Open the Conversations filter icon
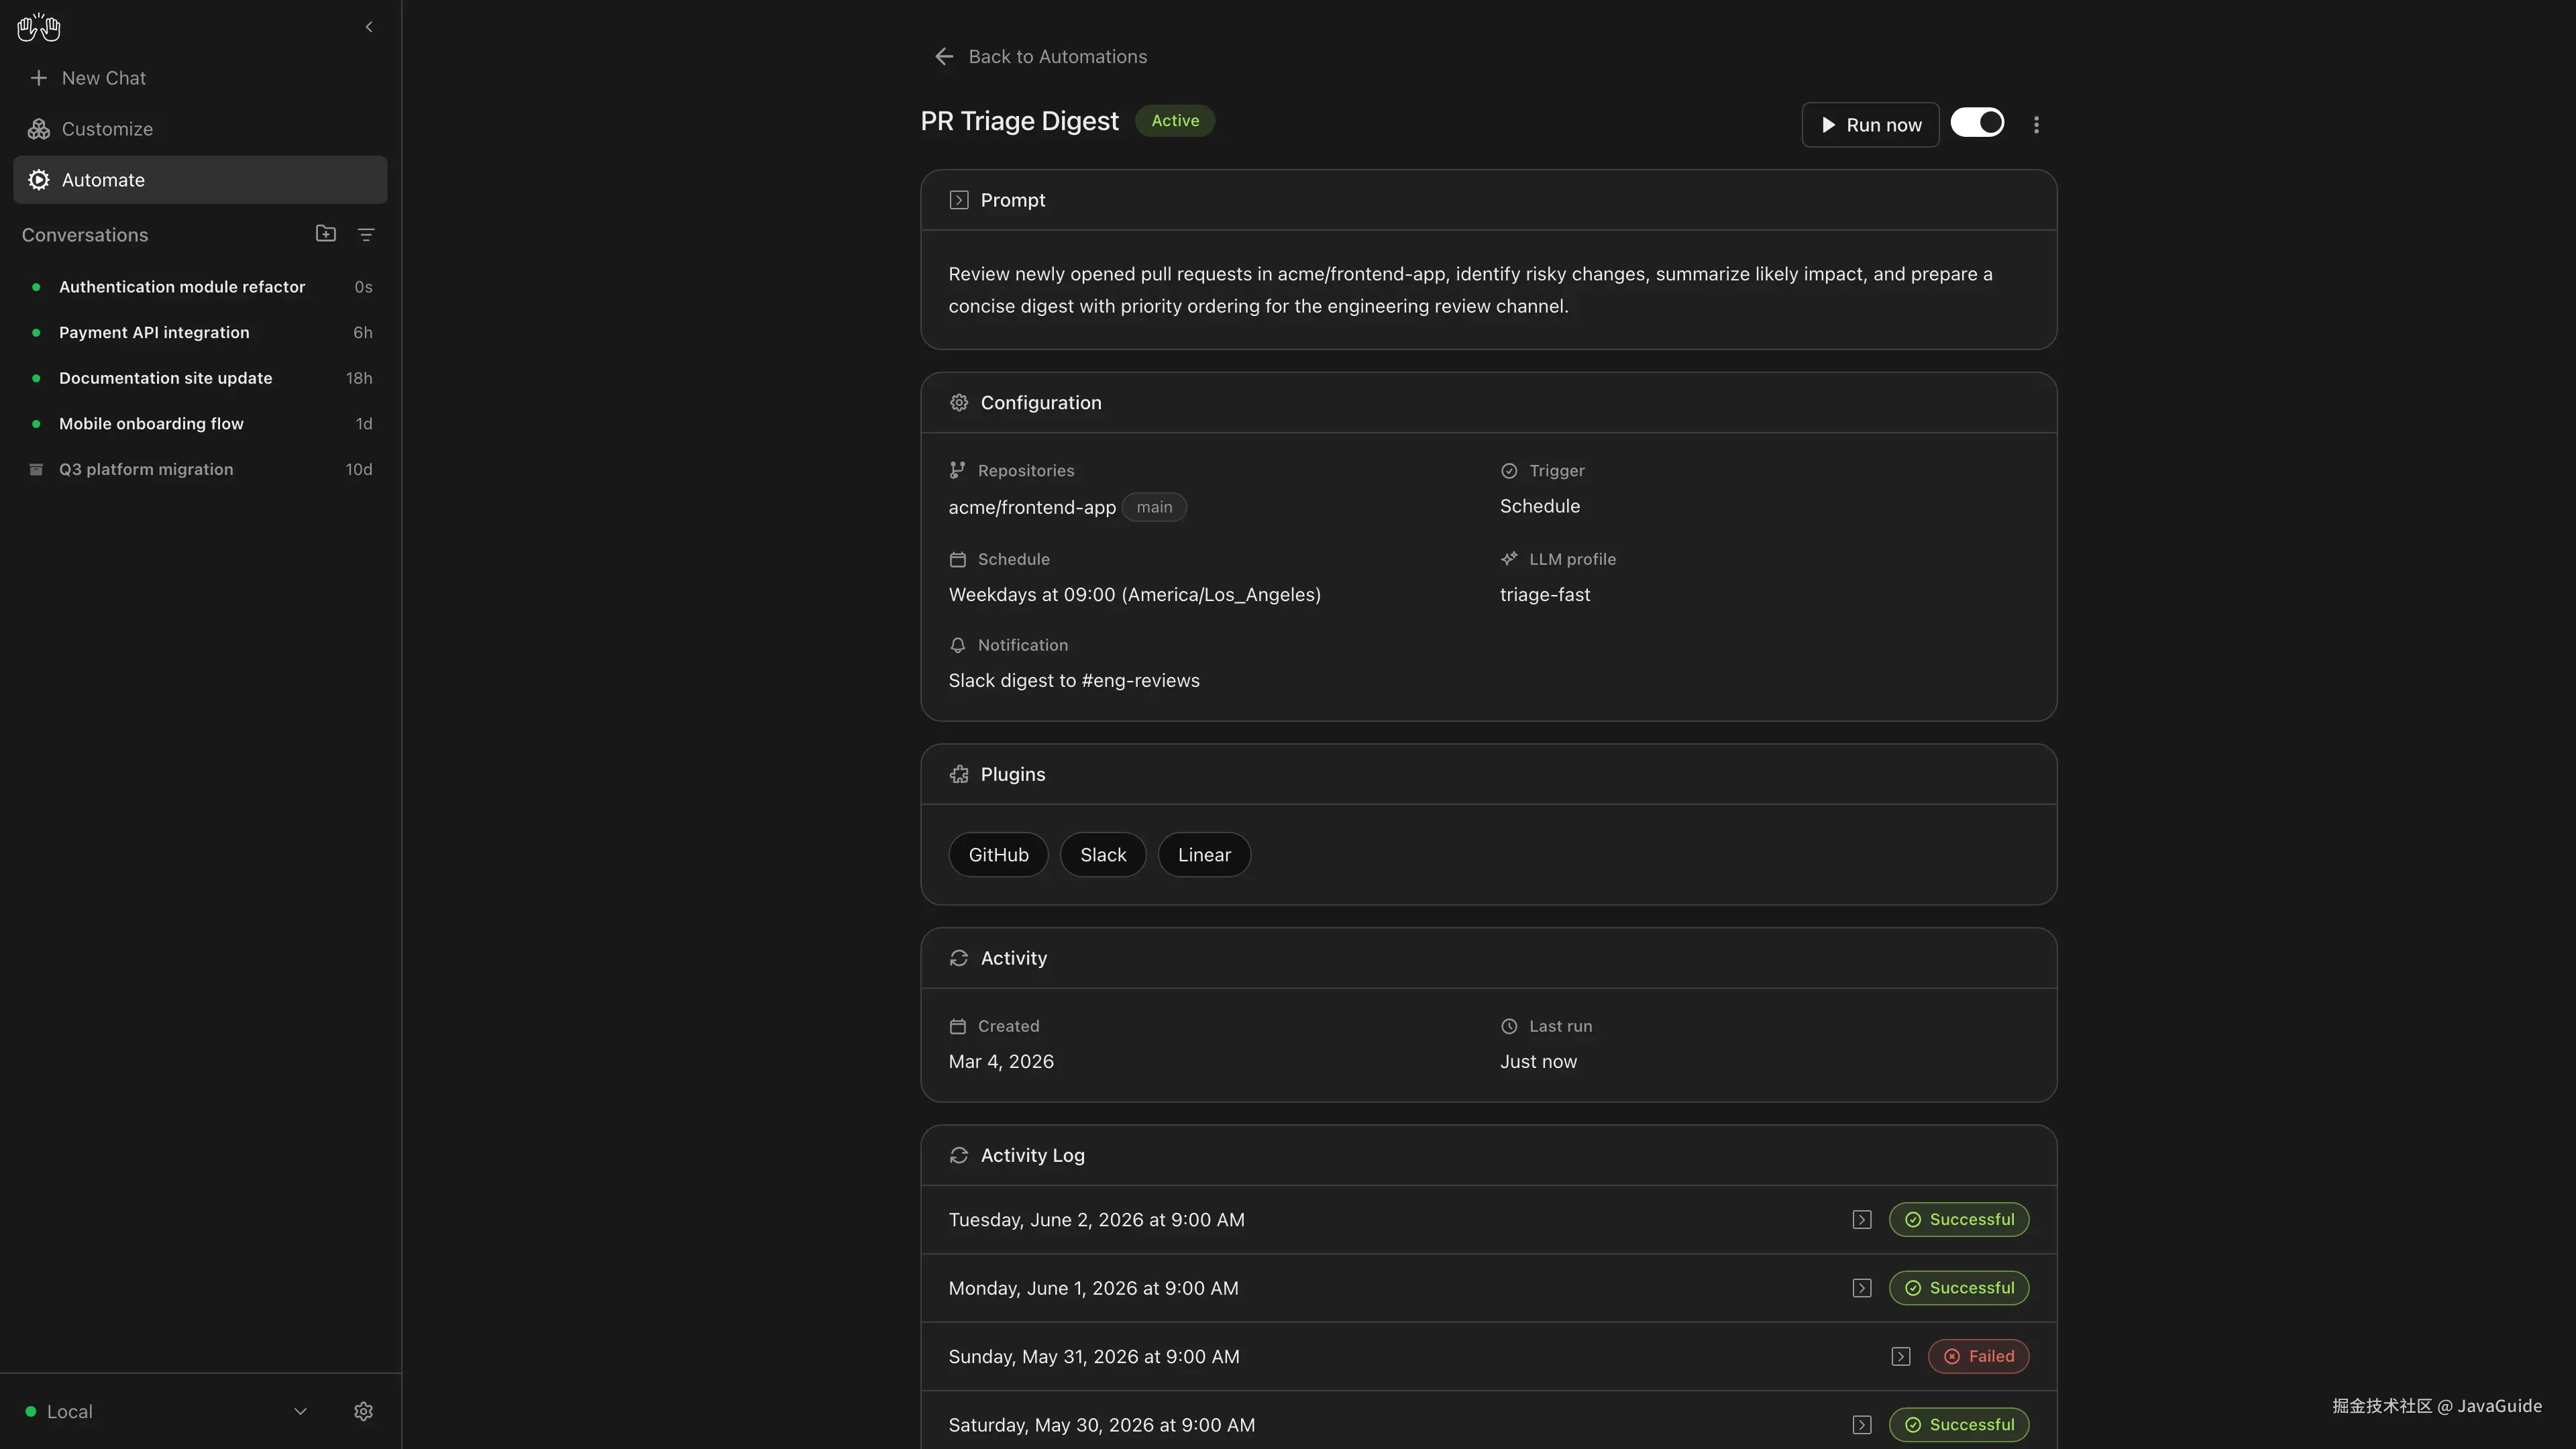Viewport: 2576px width, 1449px height. pyautogui.click(x=366, y=235)
